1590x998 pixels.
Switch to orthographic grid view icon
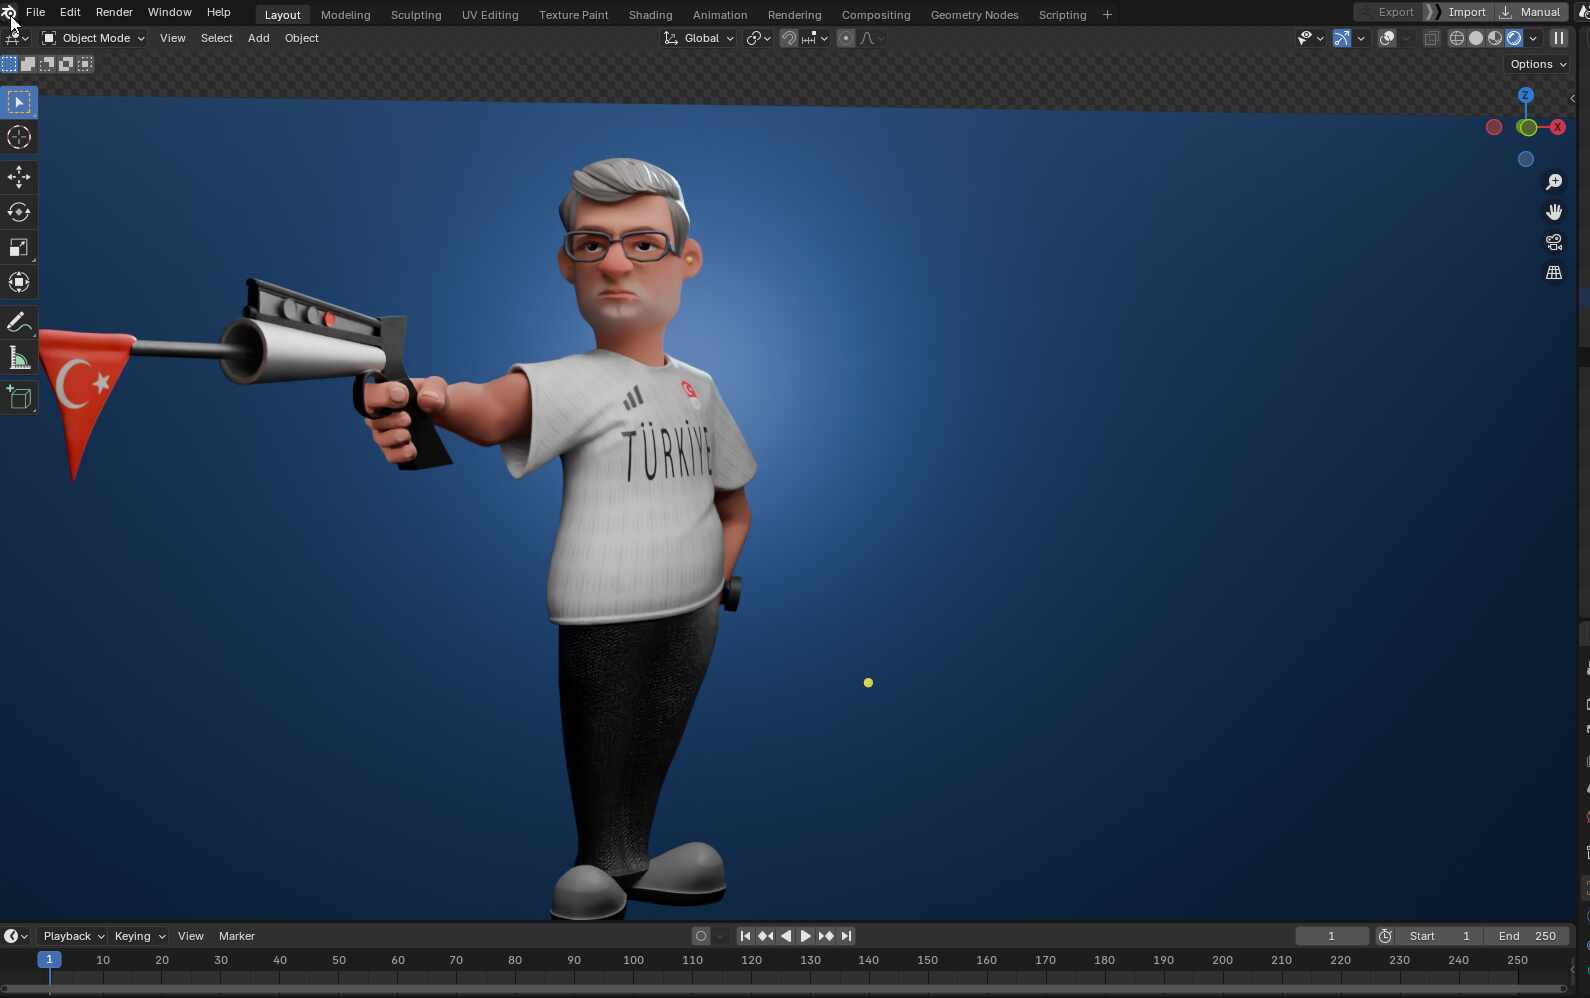click(1554, 272)
